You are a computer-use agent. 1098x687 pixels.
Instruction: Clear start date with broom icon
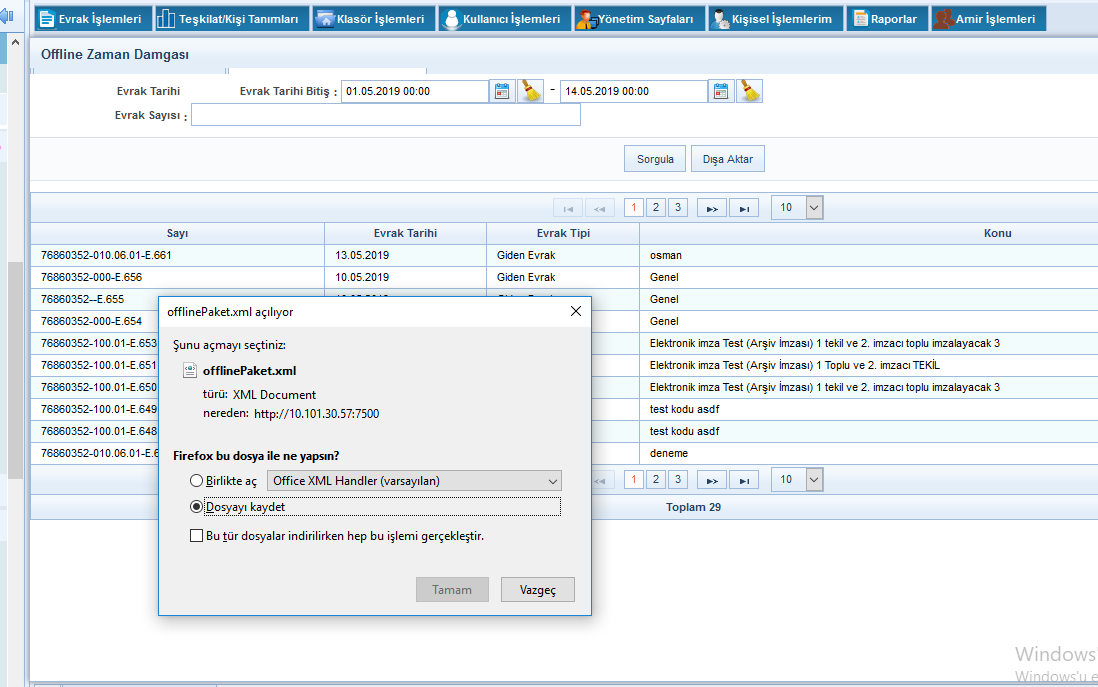coord(530,91)
